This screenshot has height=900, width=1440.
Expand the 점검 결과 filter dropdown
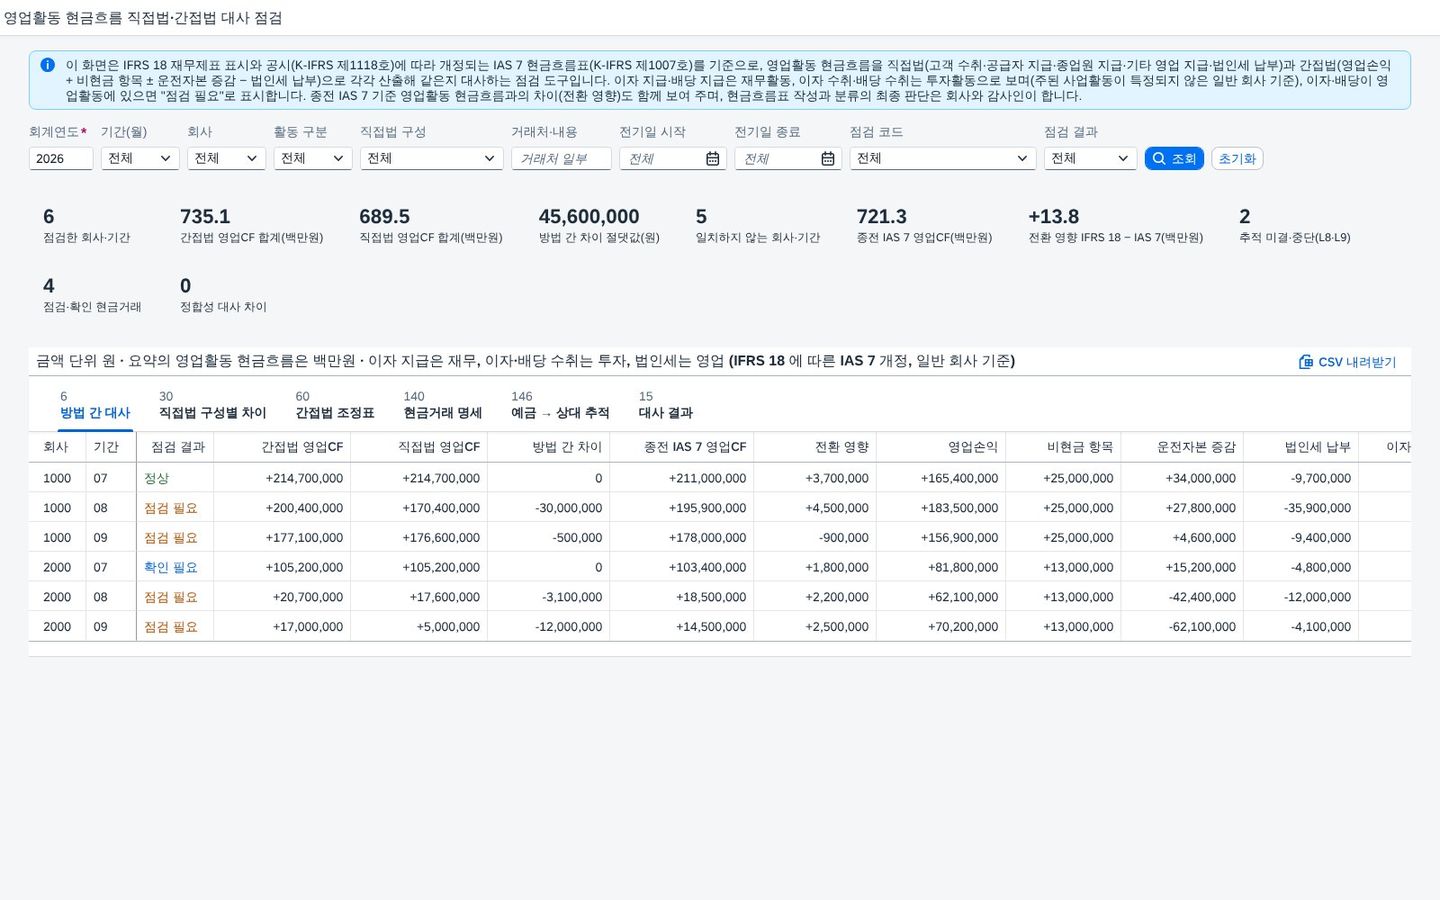[x=1090, y=159]
